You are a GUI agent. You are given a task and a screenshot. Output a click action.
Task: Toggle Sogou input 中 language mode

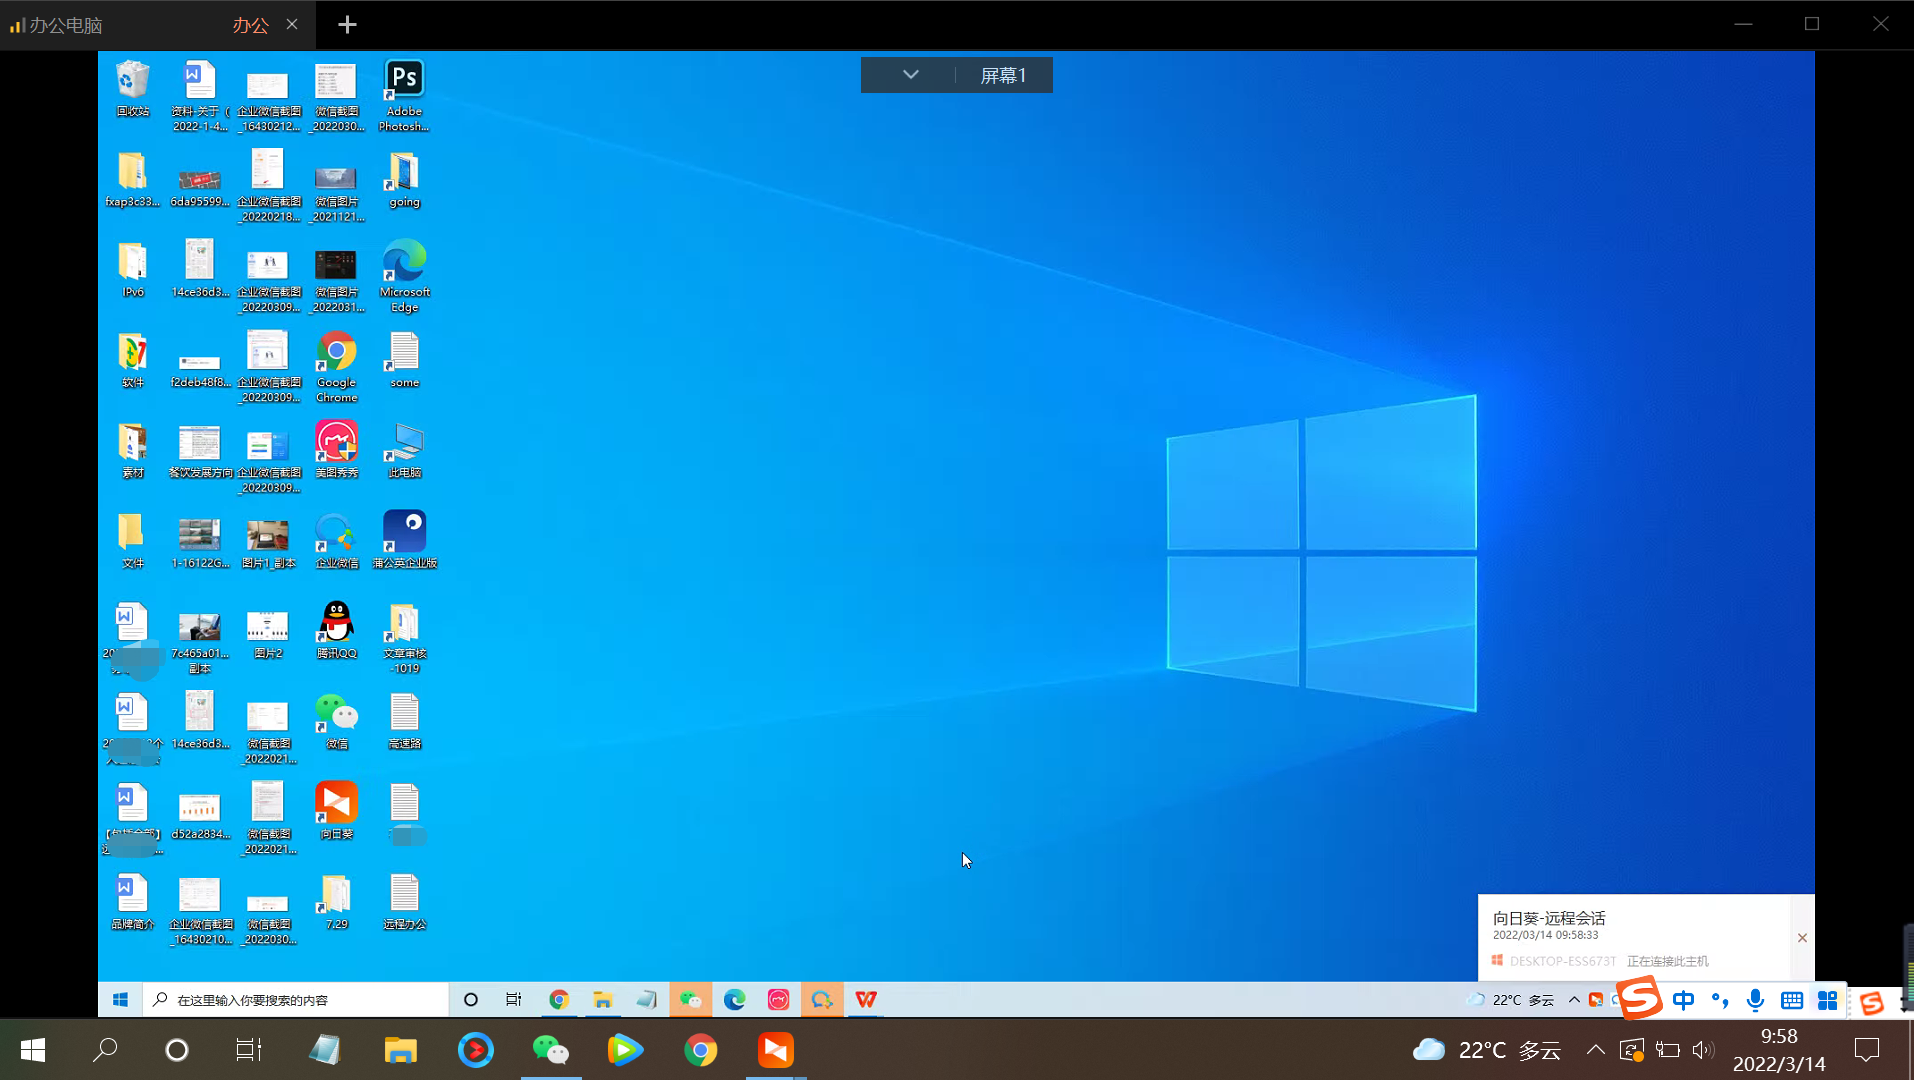1683,1000
